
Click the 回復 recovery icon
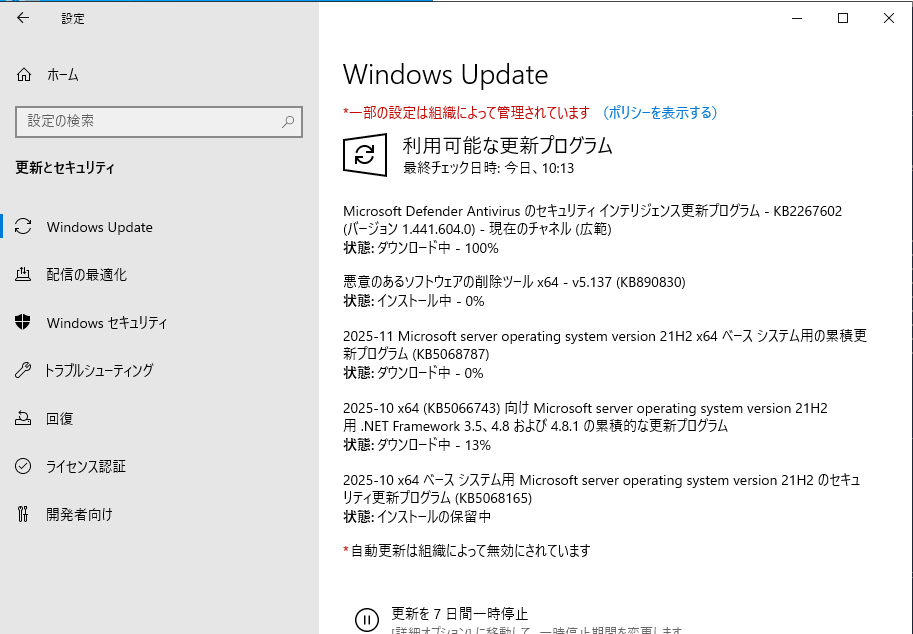pyautogui.click(x=24, y=419)
